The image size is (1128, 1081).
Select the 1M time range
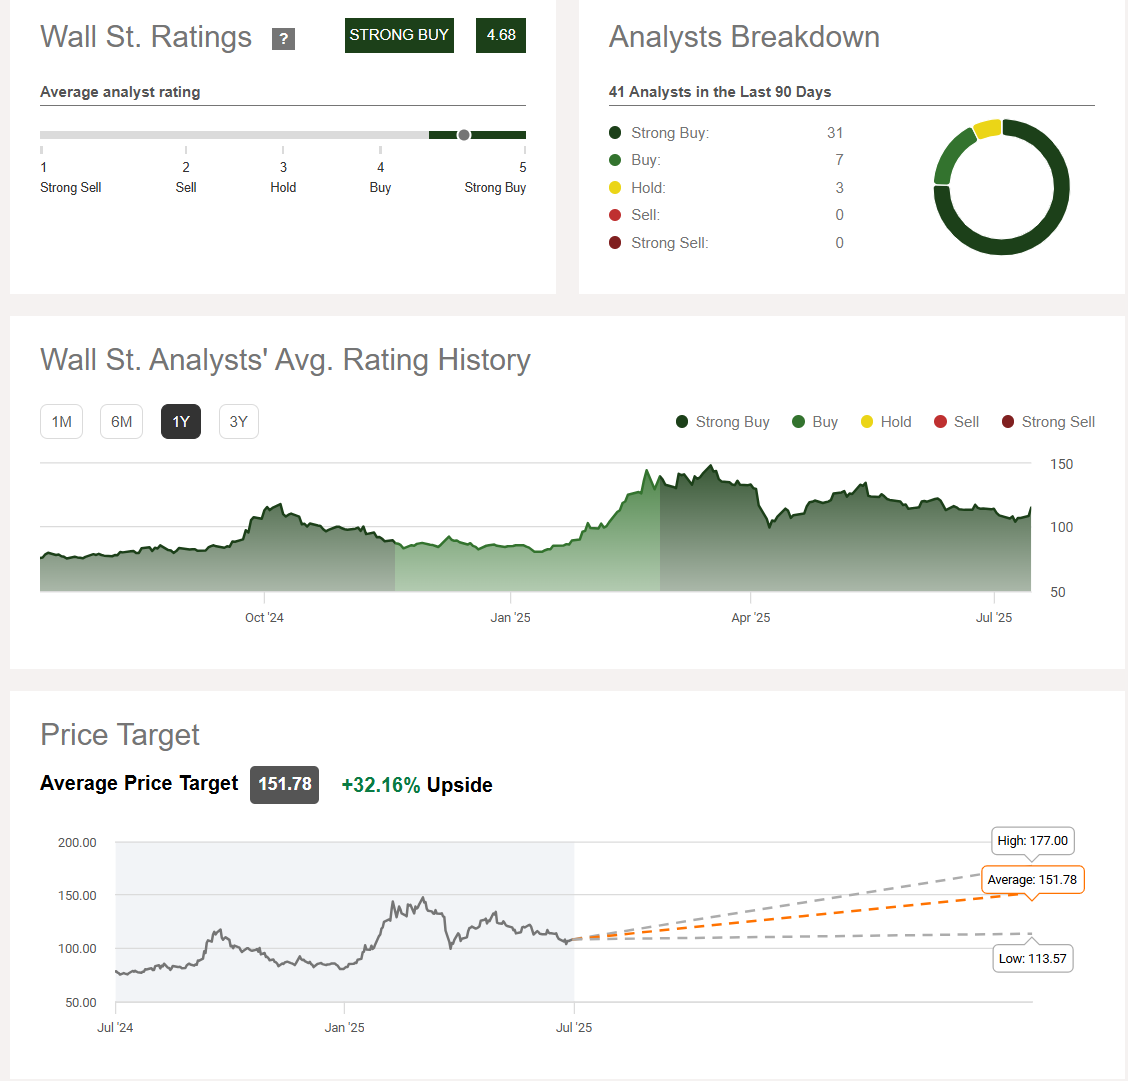coord(62,421)
